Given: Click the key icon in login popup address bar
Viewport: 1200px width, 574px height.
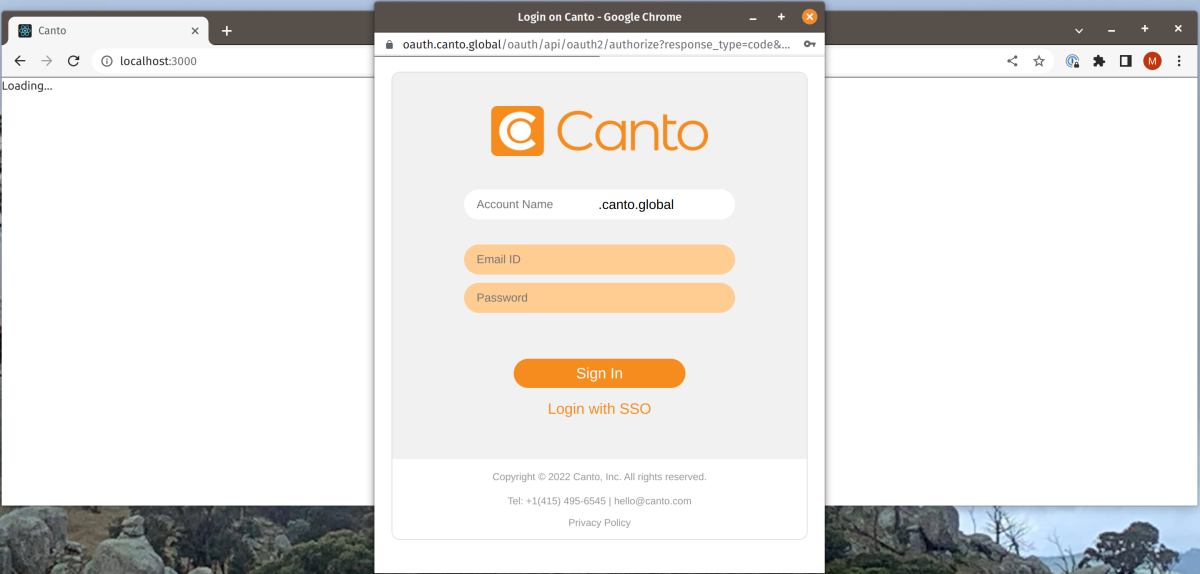Looking at the screenshot, I should coord(809,44).
